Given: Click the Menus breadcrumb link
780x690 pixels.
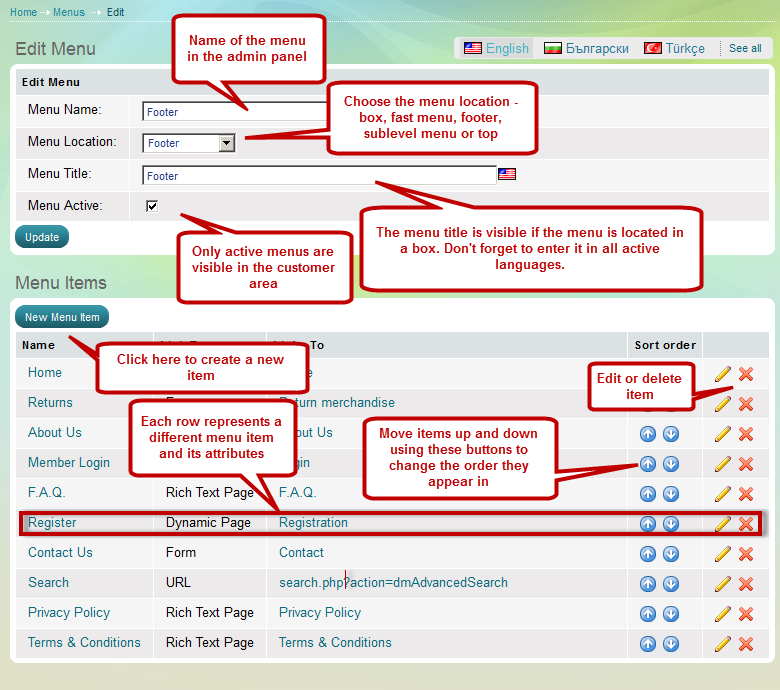Looking at the screenshot, I should (69, 12).
